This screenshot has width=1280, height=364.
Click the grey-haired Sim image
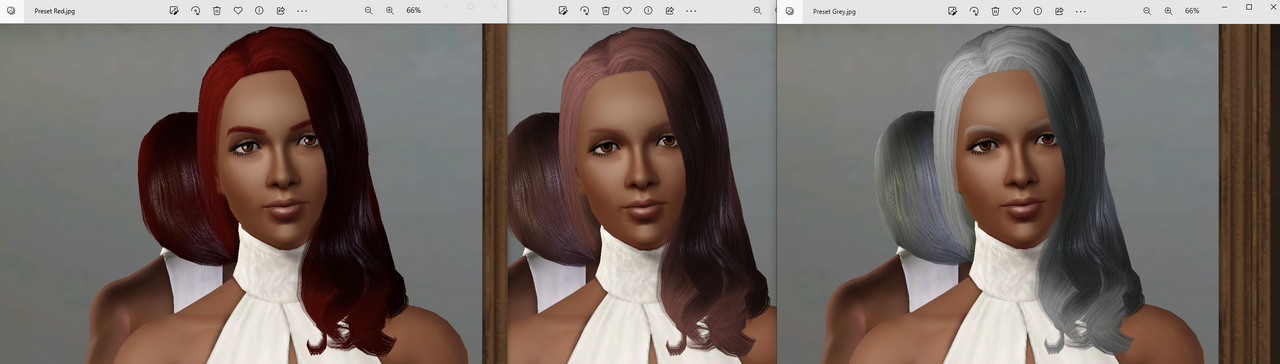click(x=1028, y=193)
